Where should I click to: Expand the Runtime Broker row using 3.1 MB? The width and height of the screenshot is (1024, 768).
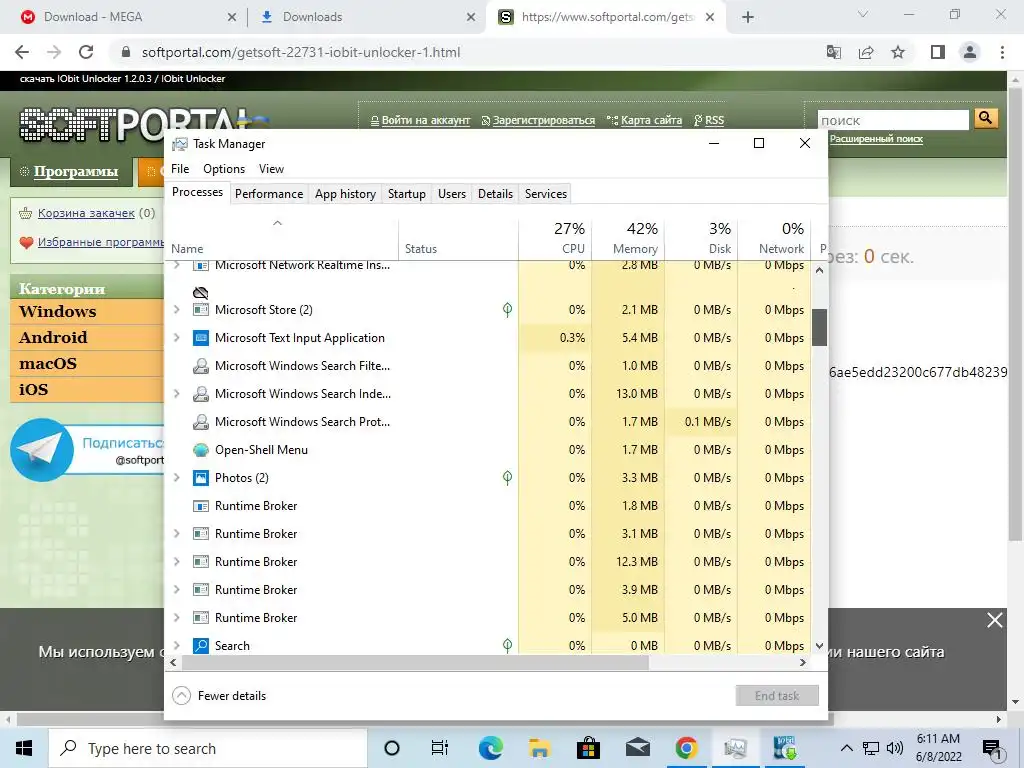[x=176, y=534]
